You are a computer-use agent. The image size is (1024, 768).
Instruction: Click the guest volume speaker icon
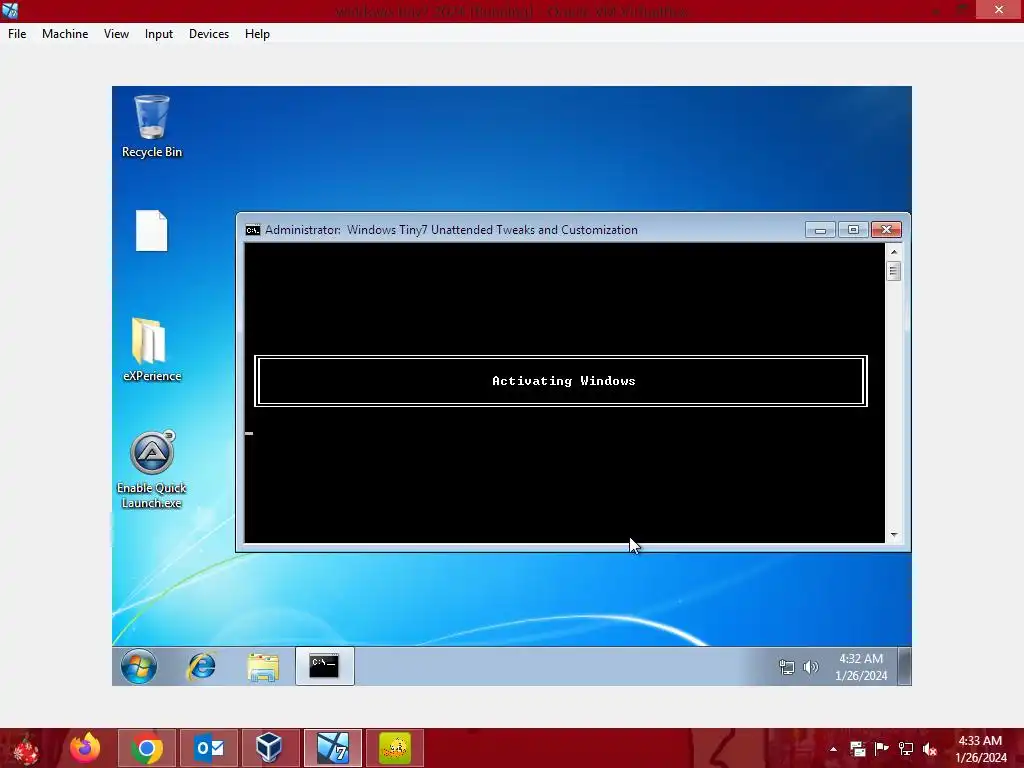pos(810,667)
